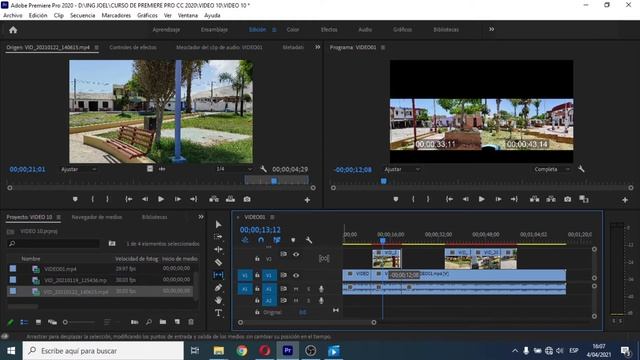Screen dimensions: 640x360
Task: Open the Secuencia menu
Action: tap(82, 16)
